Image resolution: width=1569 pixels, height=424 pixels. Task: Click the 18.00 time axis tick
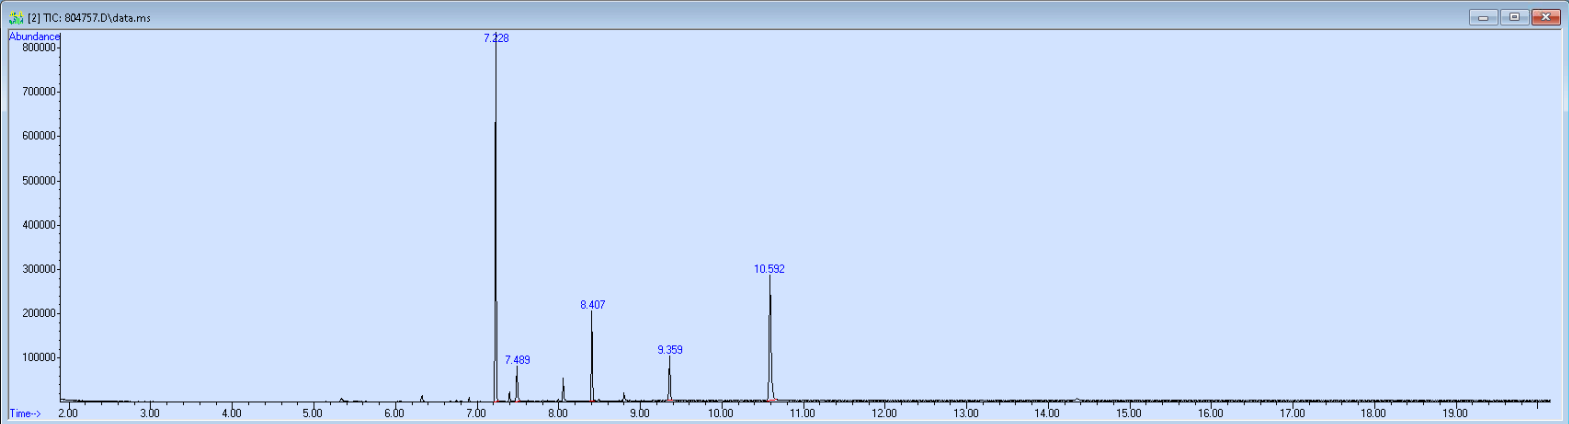1373,413
